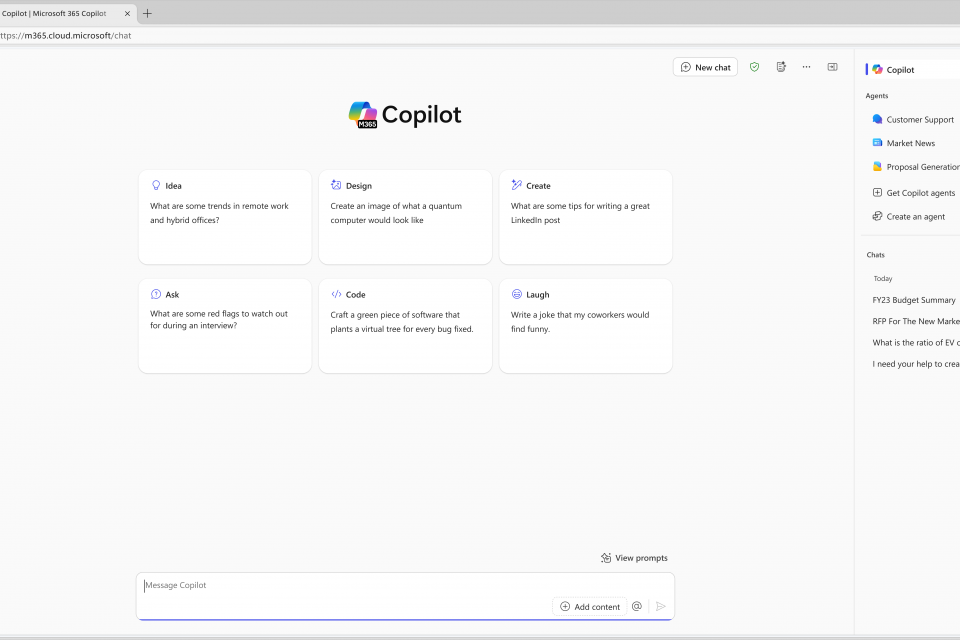The width and height of the screenshot is (960, 640).
Task: Open the FY23 Budget Summary chat
Action: click(914, 300)
